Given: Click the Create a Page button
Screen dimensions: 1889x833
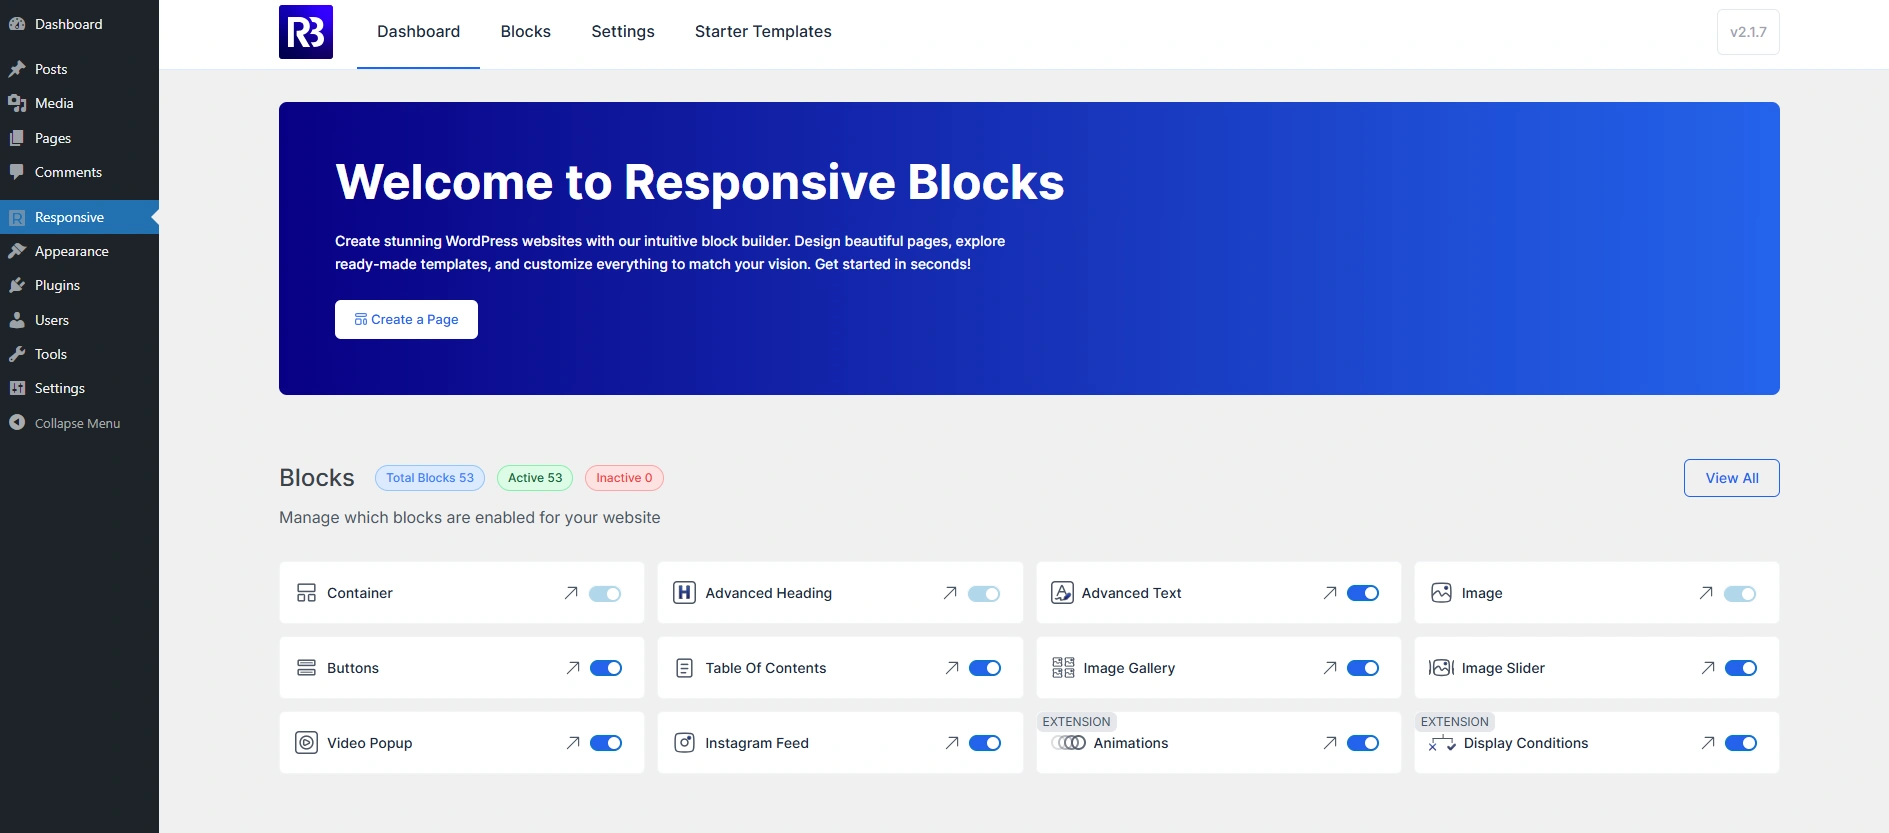Looking at the screenshot, I should 406,319.
